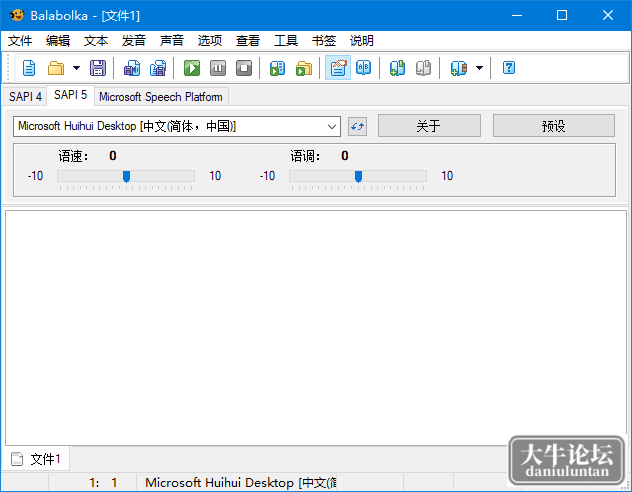Close the Balabolka window
Image resolution: width=632 pixels, height=492 pixels.
pyautogui.click(x=608, y=15)
